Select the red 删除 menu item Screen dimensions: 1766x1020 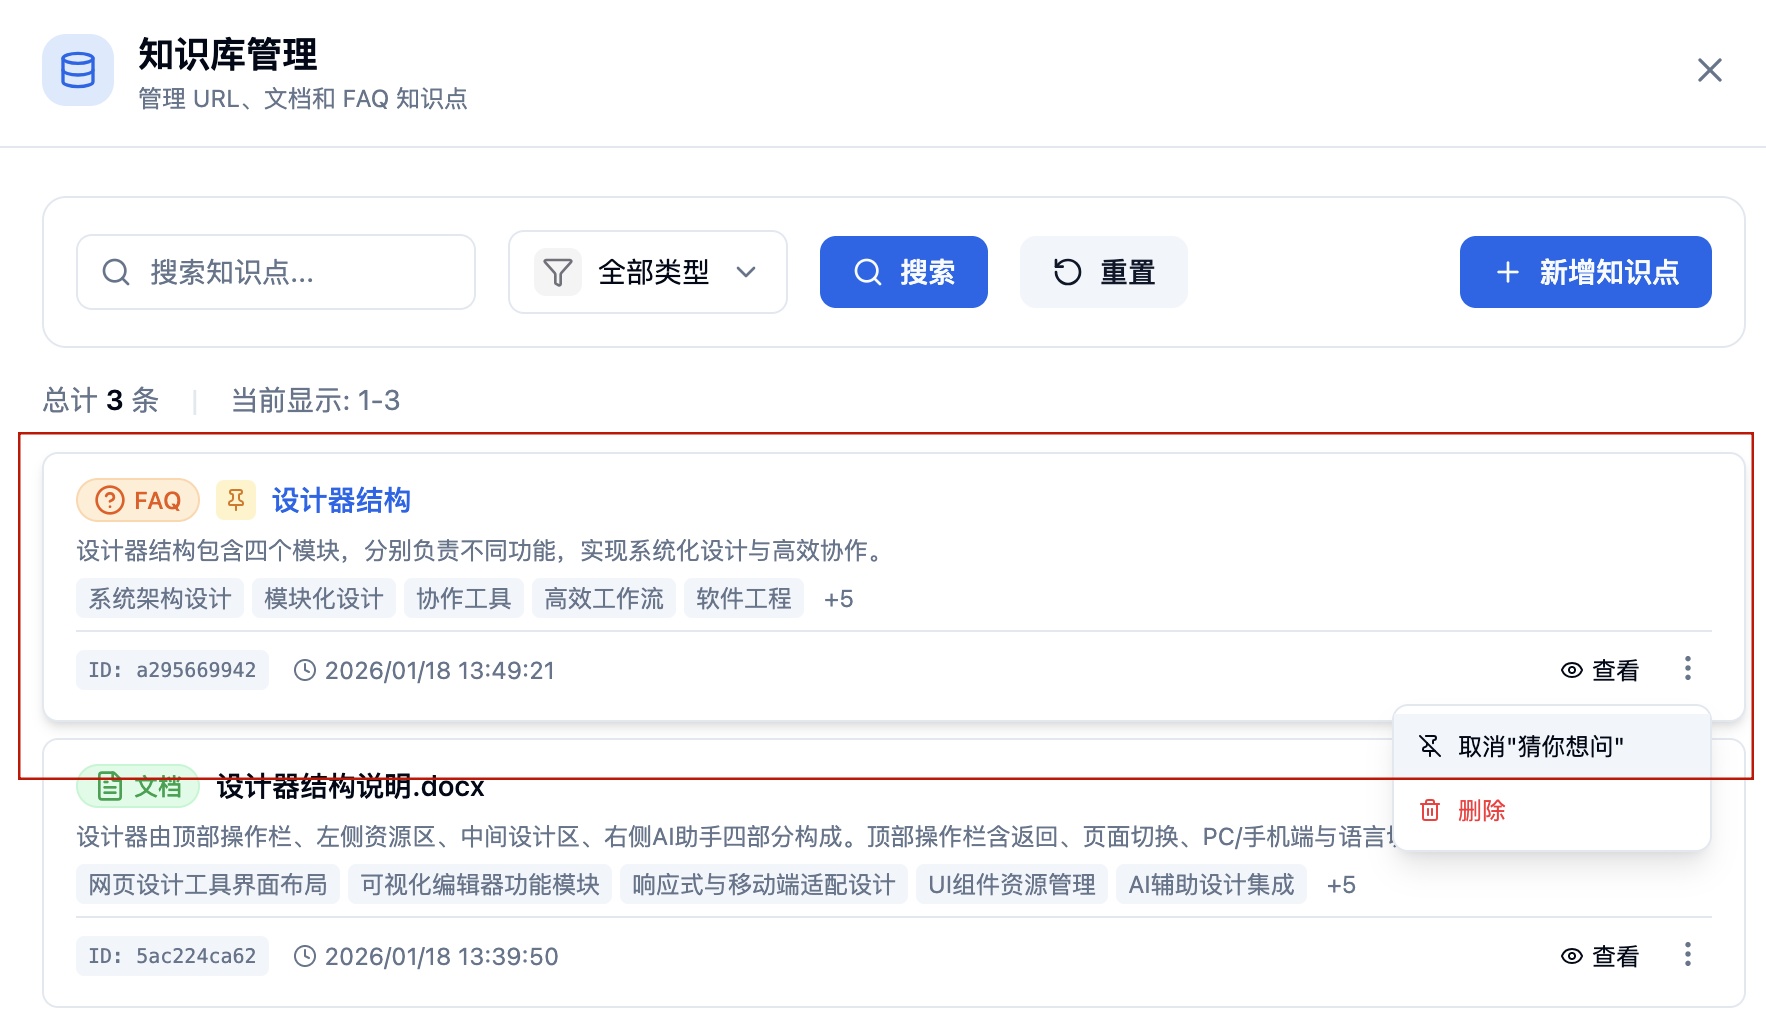coord(1552,810)
